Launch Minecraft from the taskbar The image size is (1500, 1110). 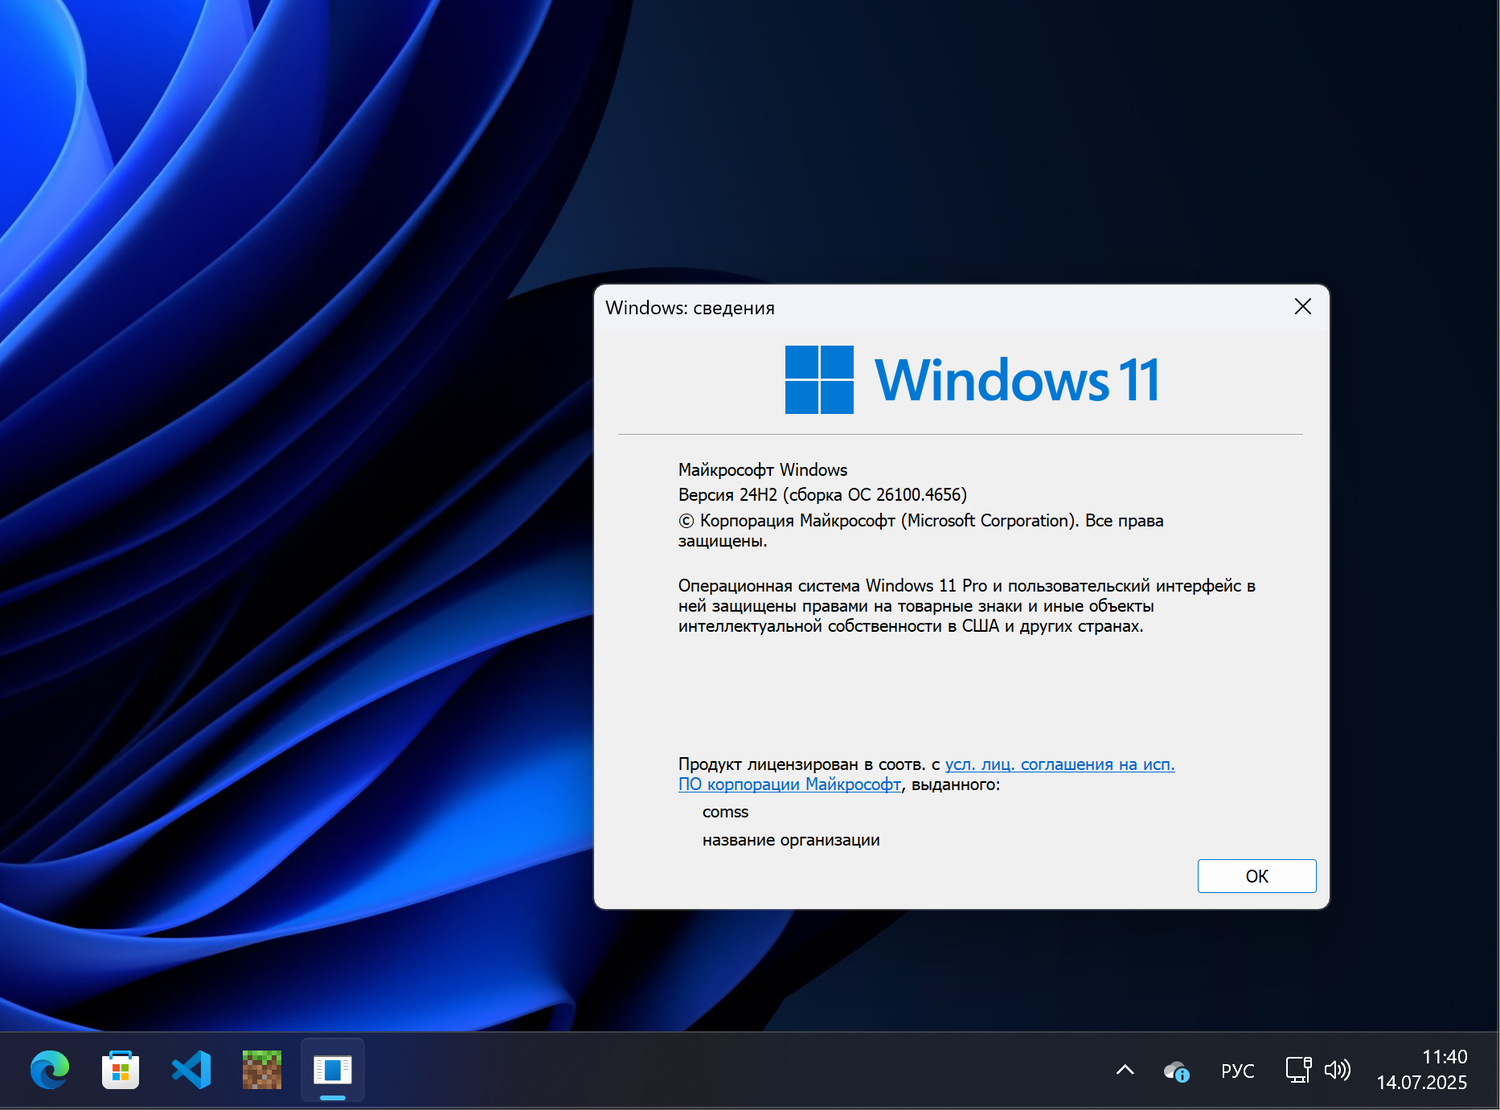[262, 1070]
